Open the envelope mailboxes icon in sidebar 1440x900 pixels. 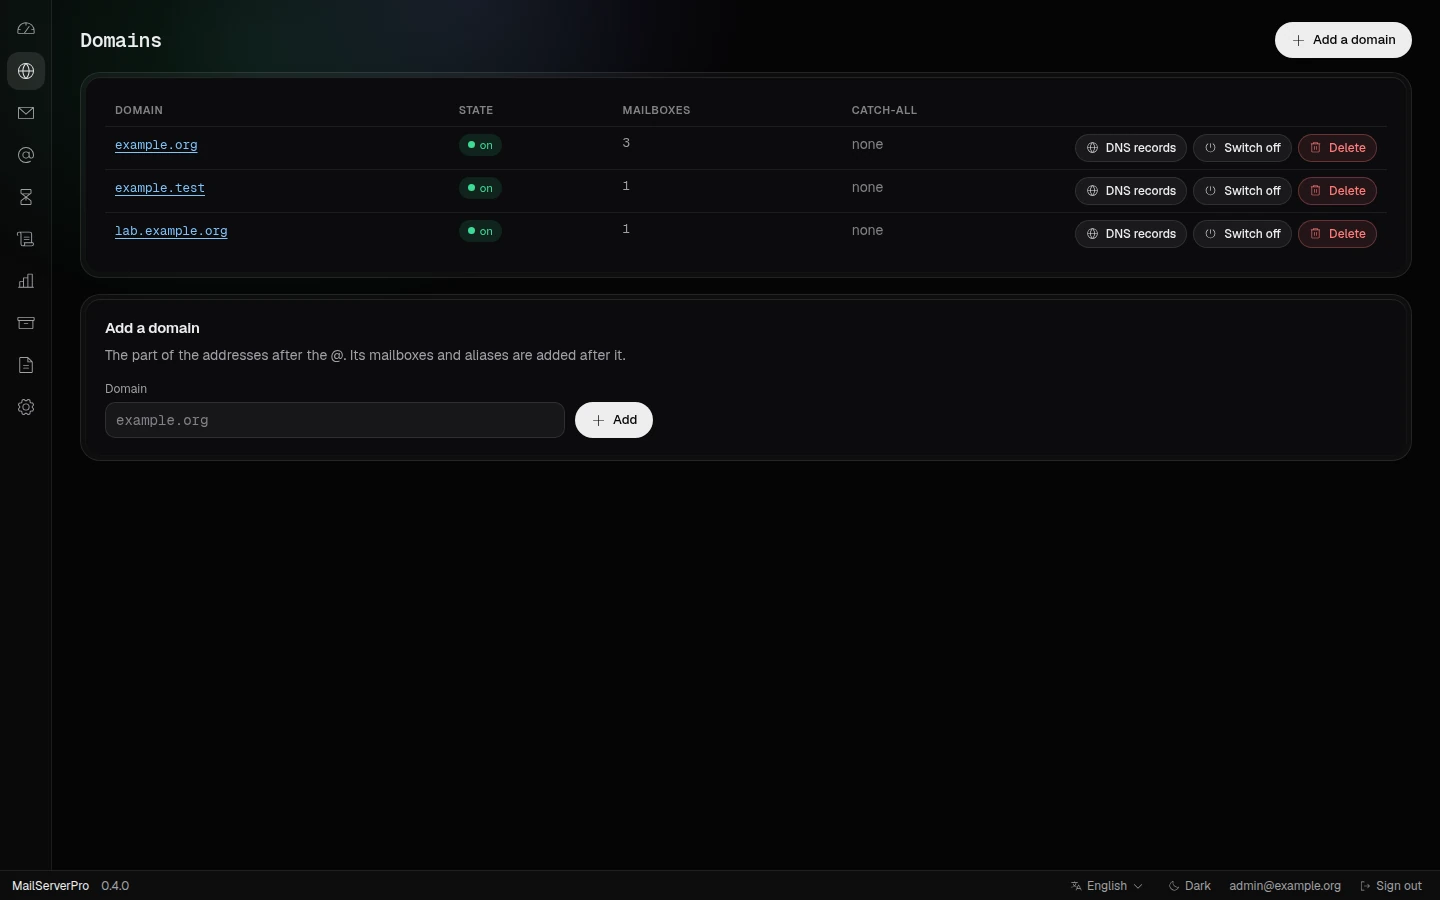[x=26, y=113]
